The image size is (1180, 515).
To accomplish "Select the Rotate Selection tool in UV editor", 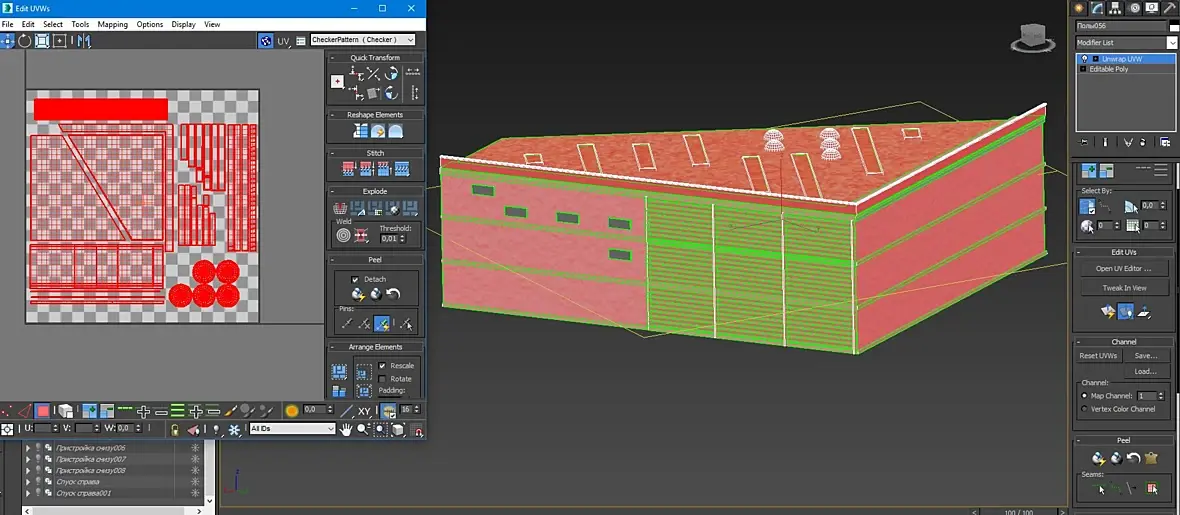I will pyautogui.click(x=25, y=41).
